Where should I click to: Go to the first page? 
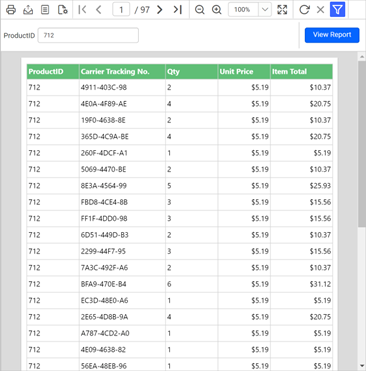point(82,10)
